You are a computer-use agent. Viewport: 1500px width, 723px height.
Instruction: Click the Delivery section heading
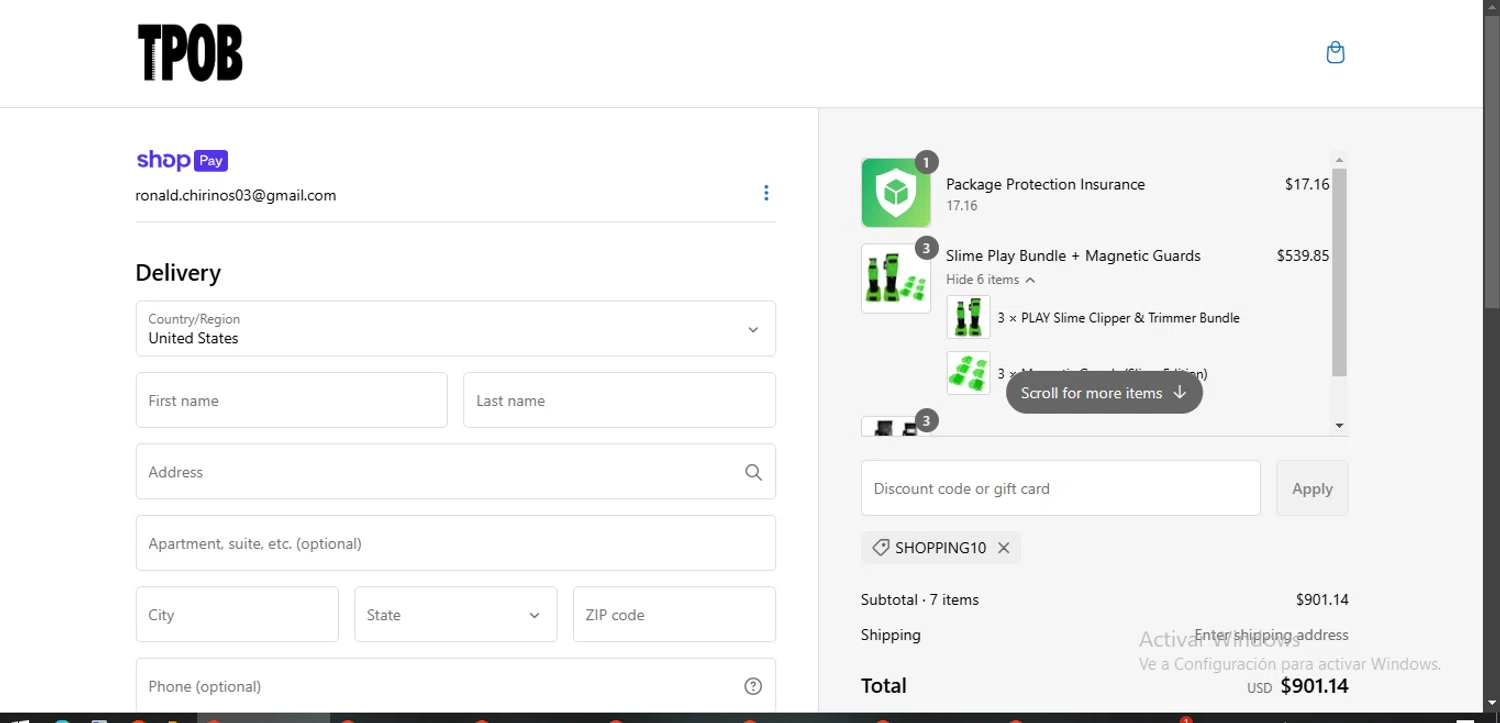click(178, 273)
